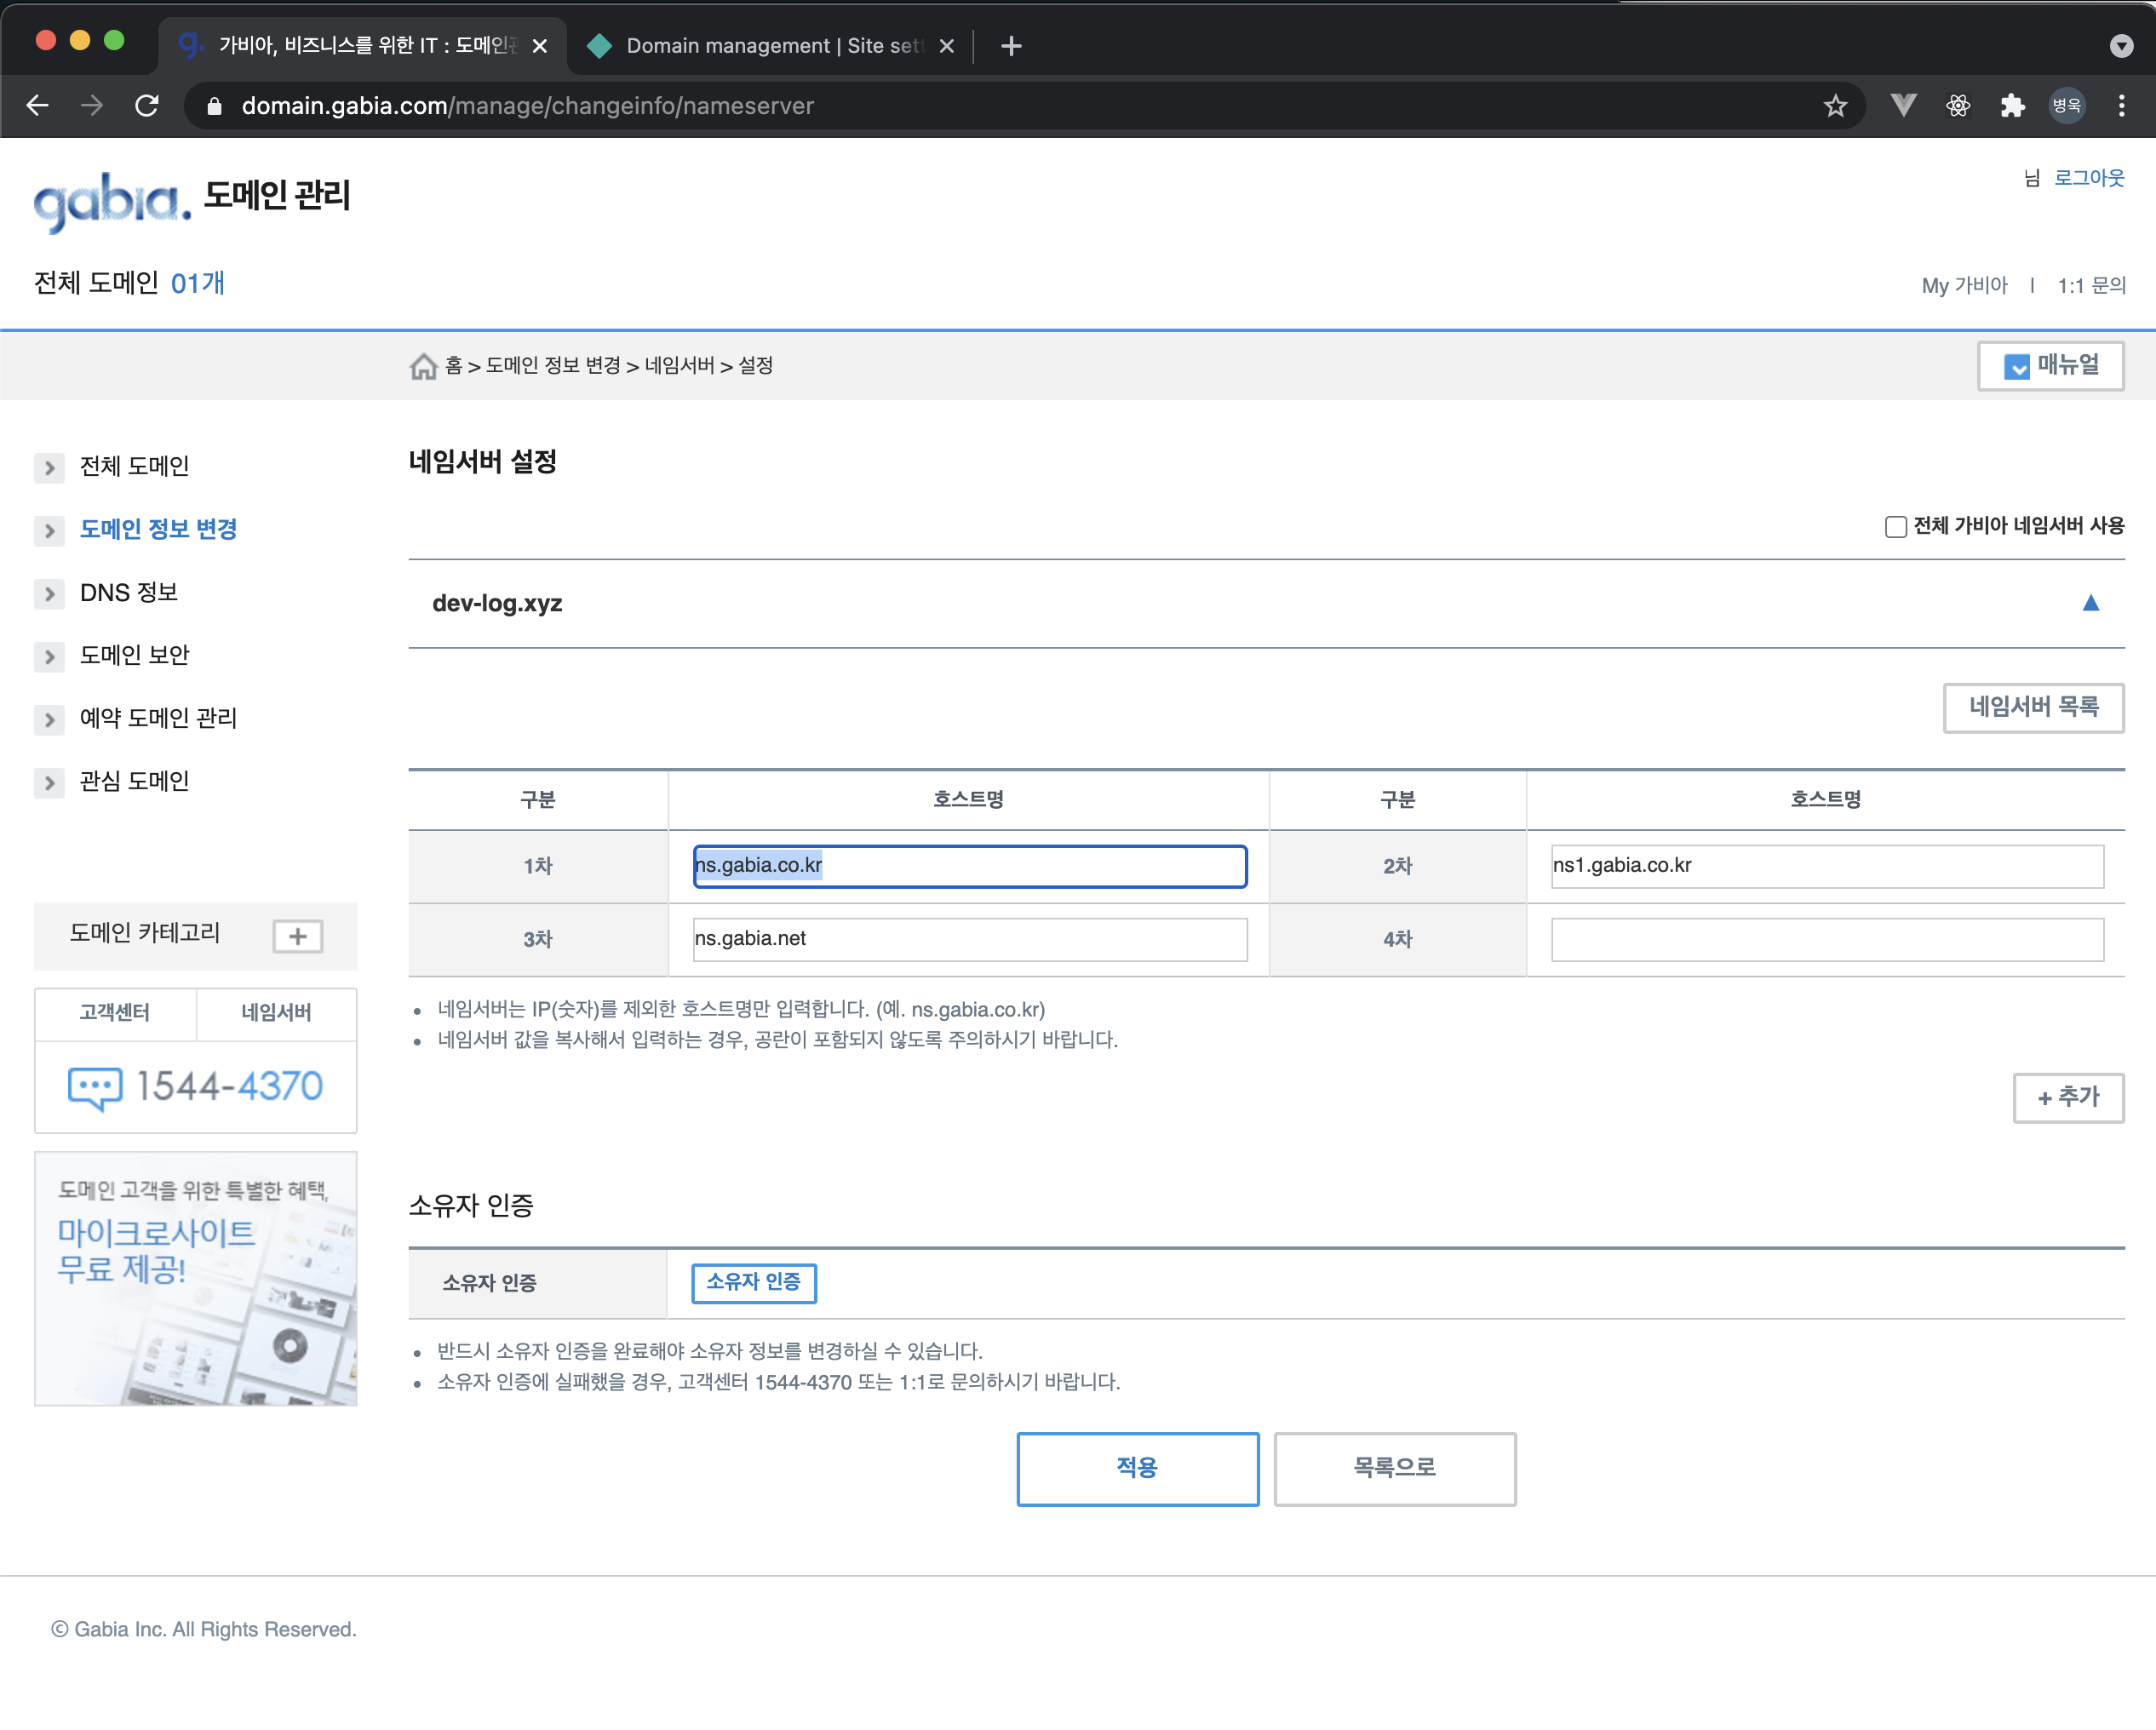
Task: Select the 네임서버 tab in support box
Action: coord(276,1013)
